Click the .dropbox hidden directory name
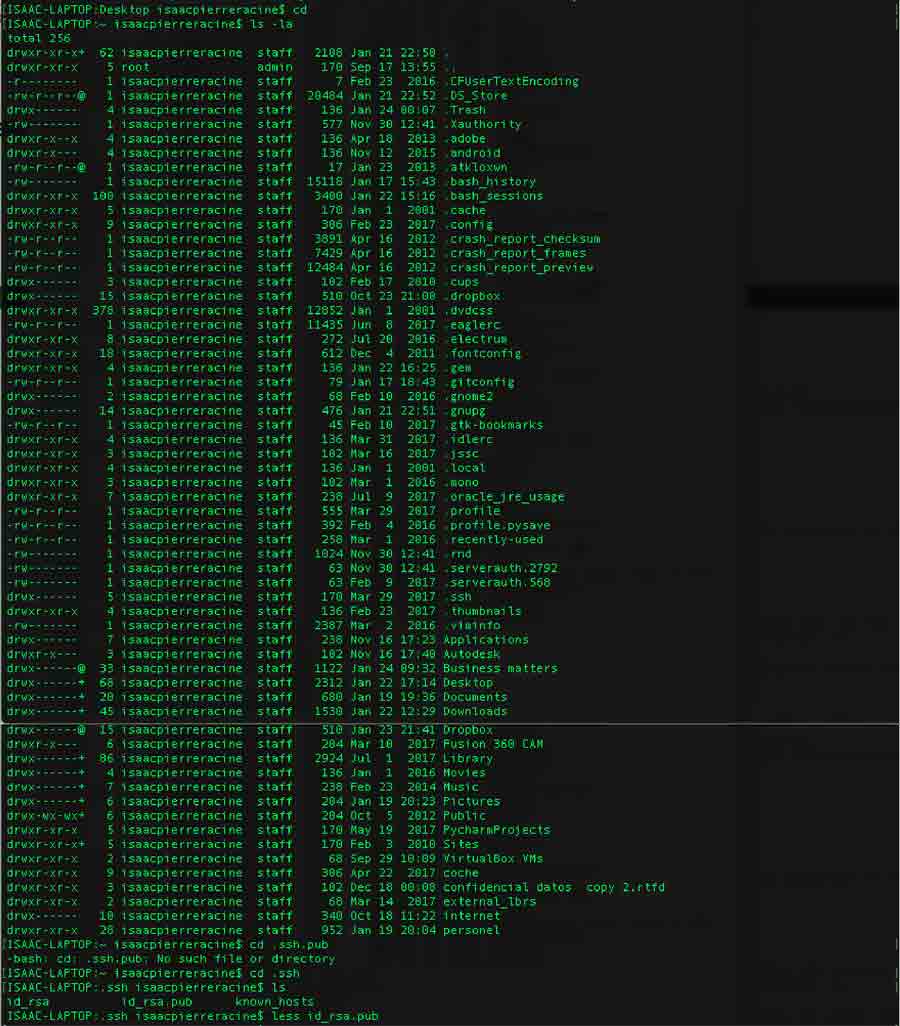 tap(474, 296)
